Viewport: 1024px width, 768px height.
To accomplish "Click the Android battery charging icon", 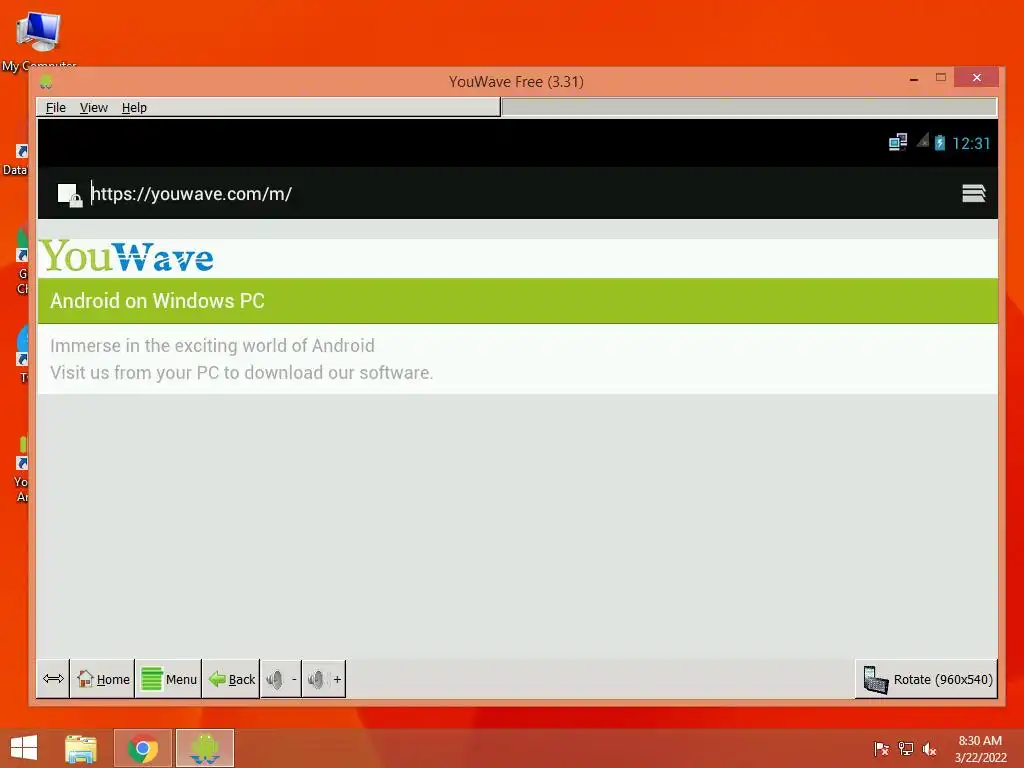I will coord(940,142).
